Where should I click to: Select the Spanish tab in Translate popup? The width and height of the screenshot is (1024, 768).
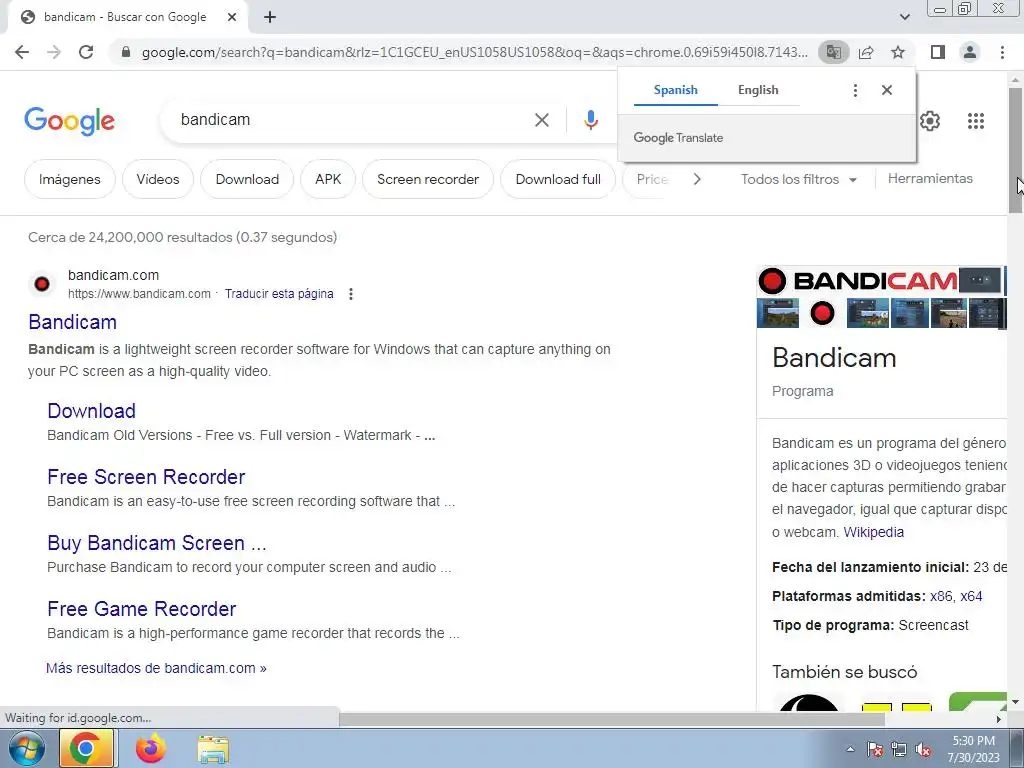675,90
